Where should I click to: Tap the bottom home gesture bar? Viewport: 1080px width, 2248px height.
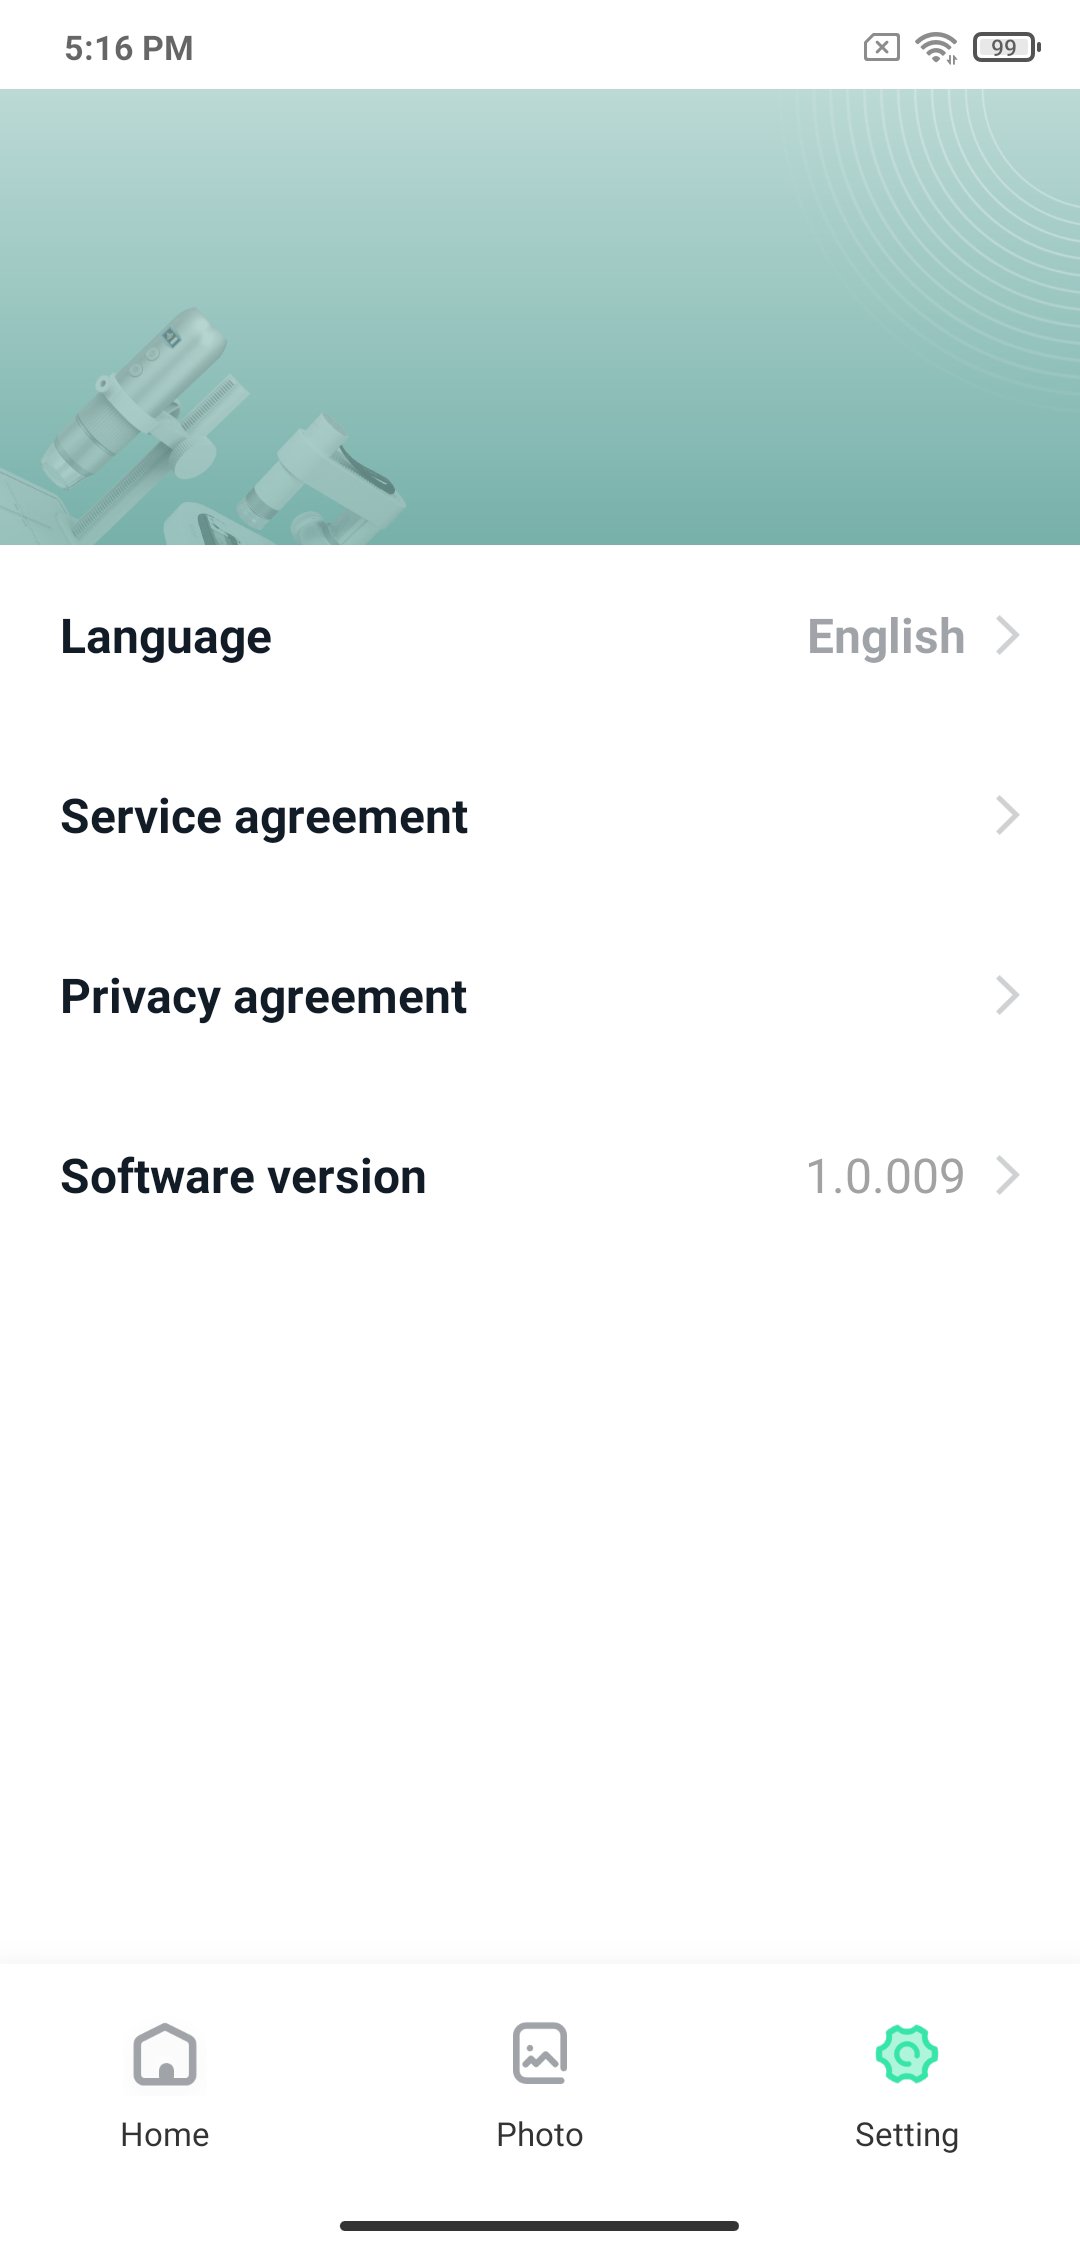point(540,2226)
